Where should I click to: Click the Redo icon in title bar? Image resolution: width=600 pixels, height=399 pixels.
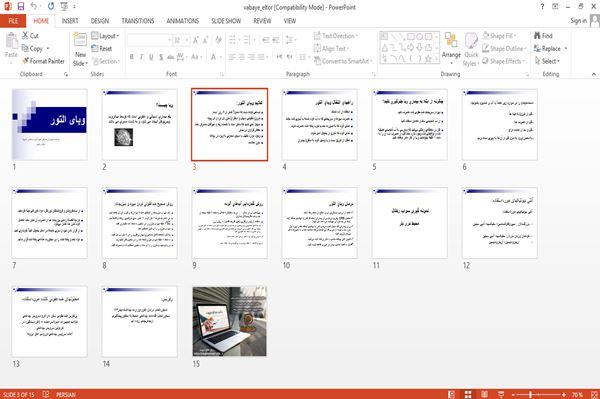coord(51,6)
